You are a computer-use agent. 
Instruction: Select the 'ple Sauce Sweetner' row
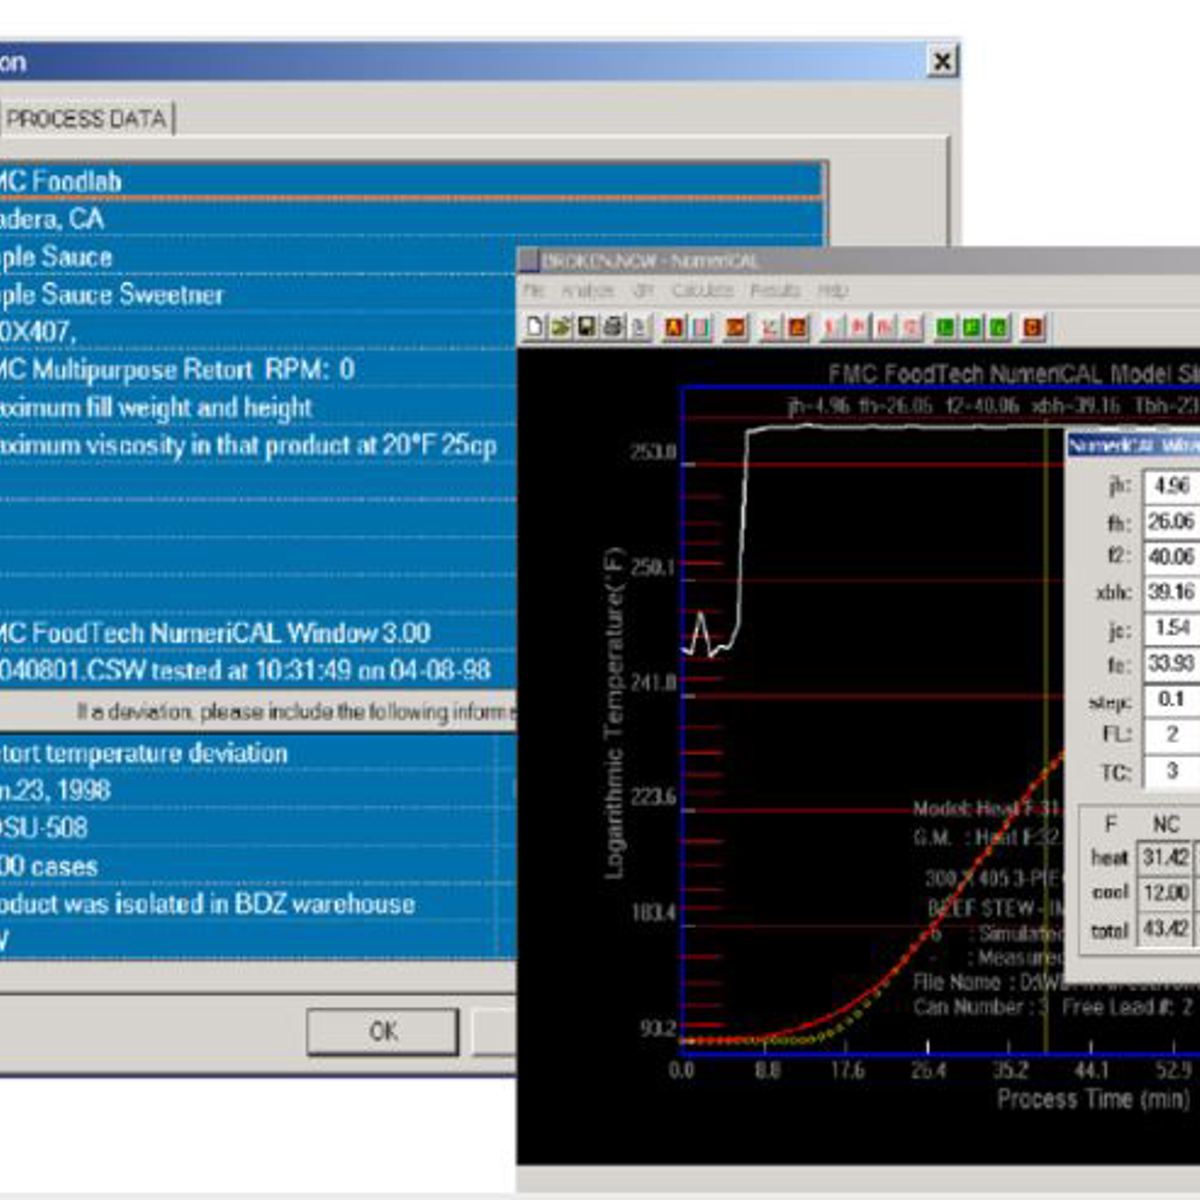tap(258, 295)
